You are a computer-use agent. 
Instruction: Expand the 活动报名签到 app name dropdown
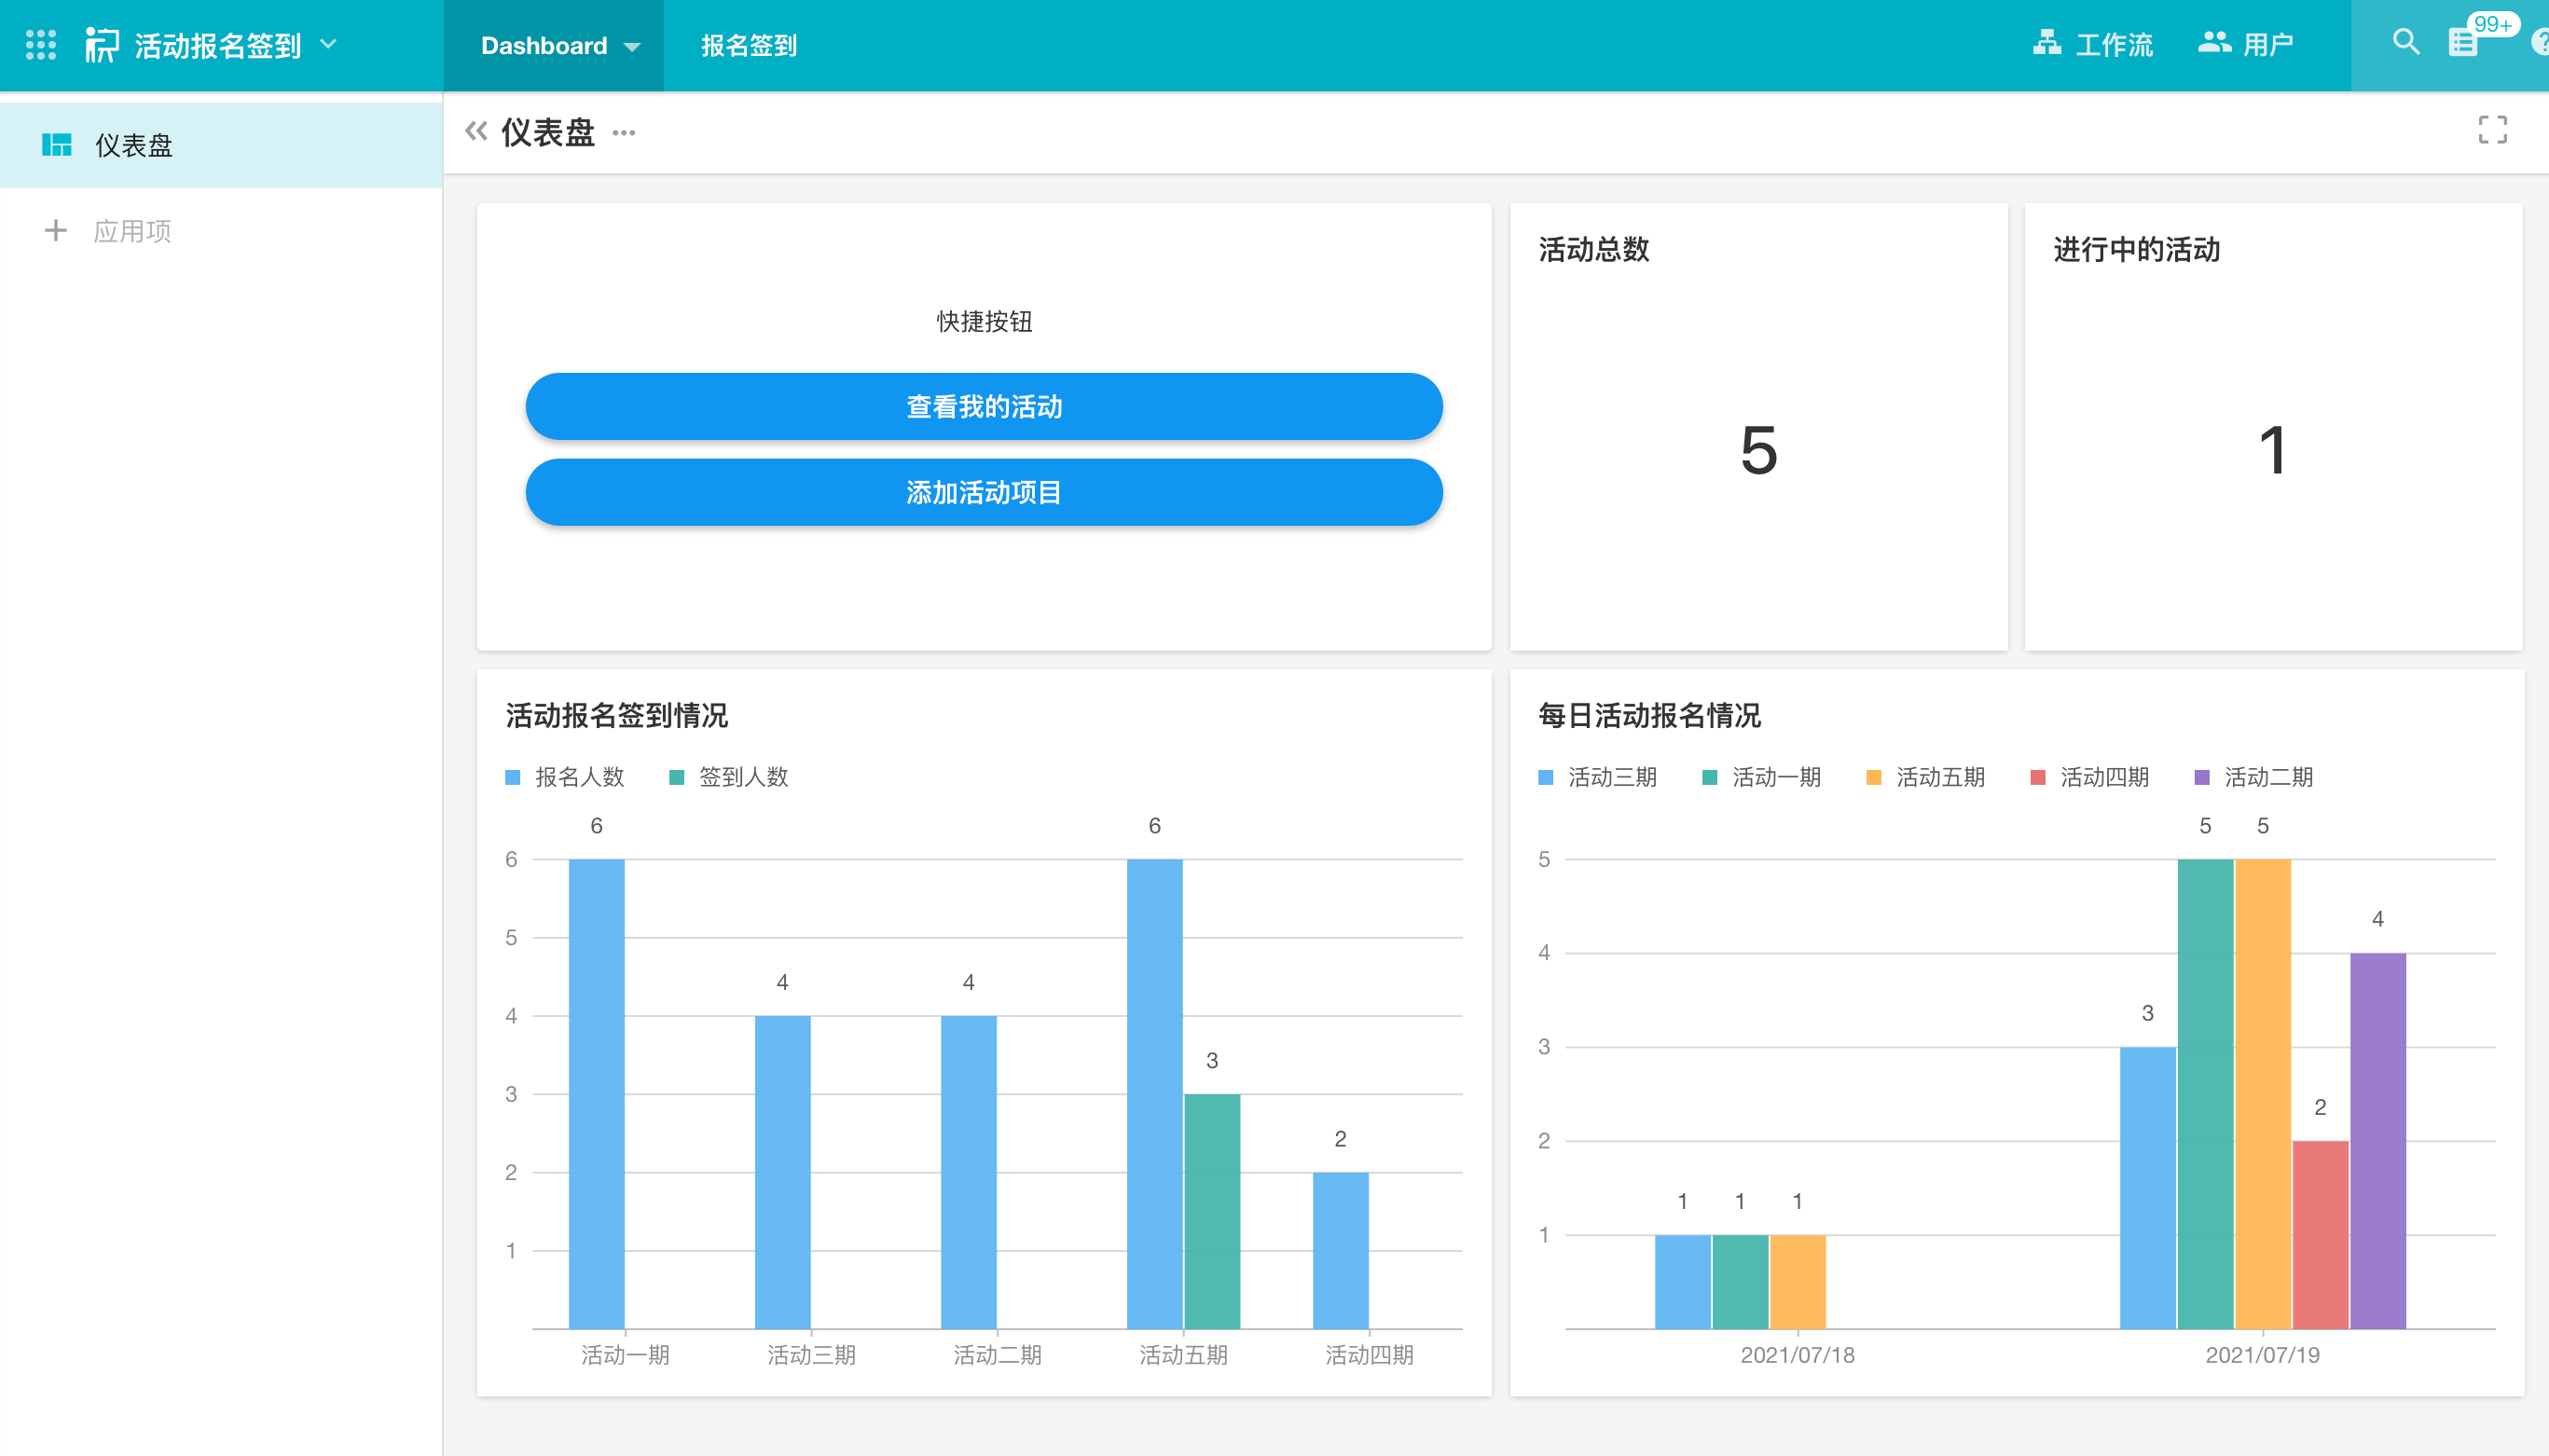pos(328,44)
